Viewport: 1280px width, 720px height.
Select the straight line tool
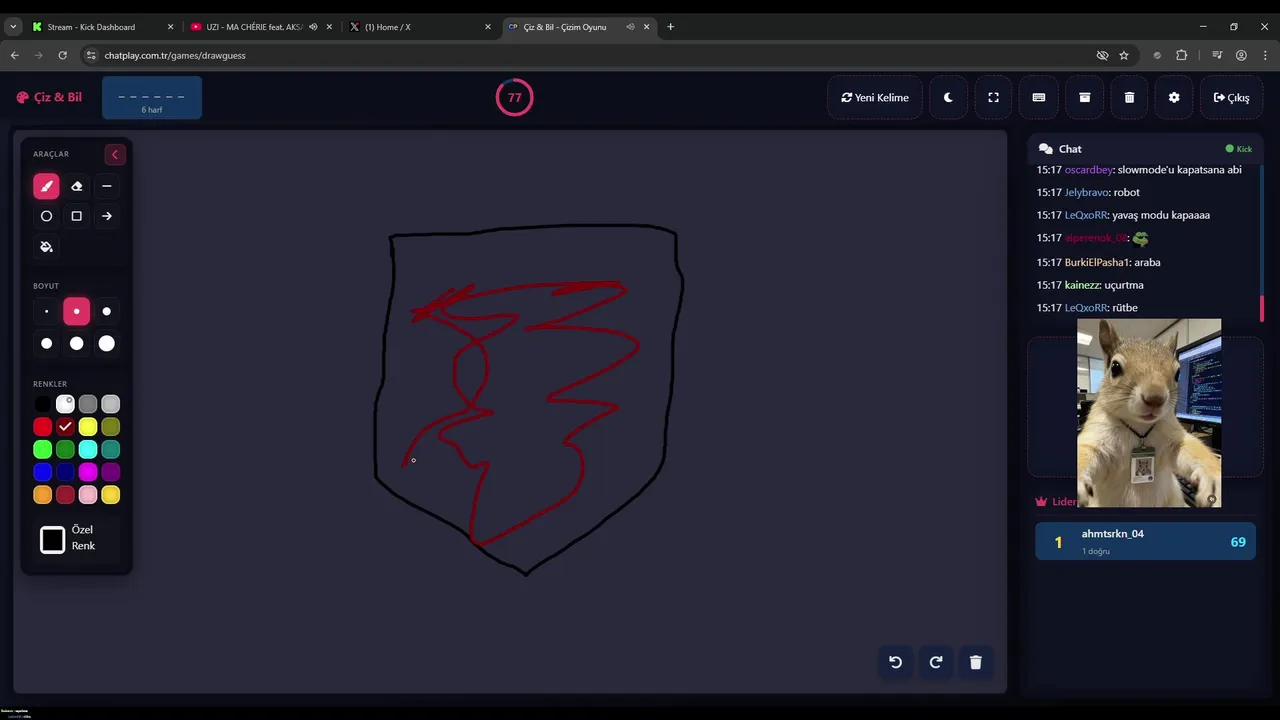107,186
